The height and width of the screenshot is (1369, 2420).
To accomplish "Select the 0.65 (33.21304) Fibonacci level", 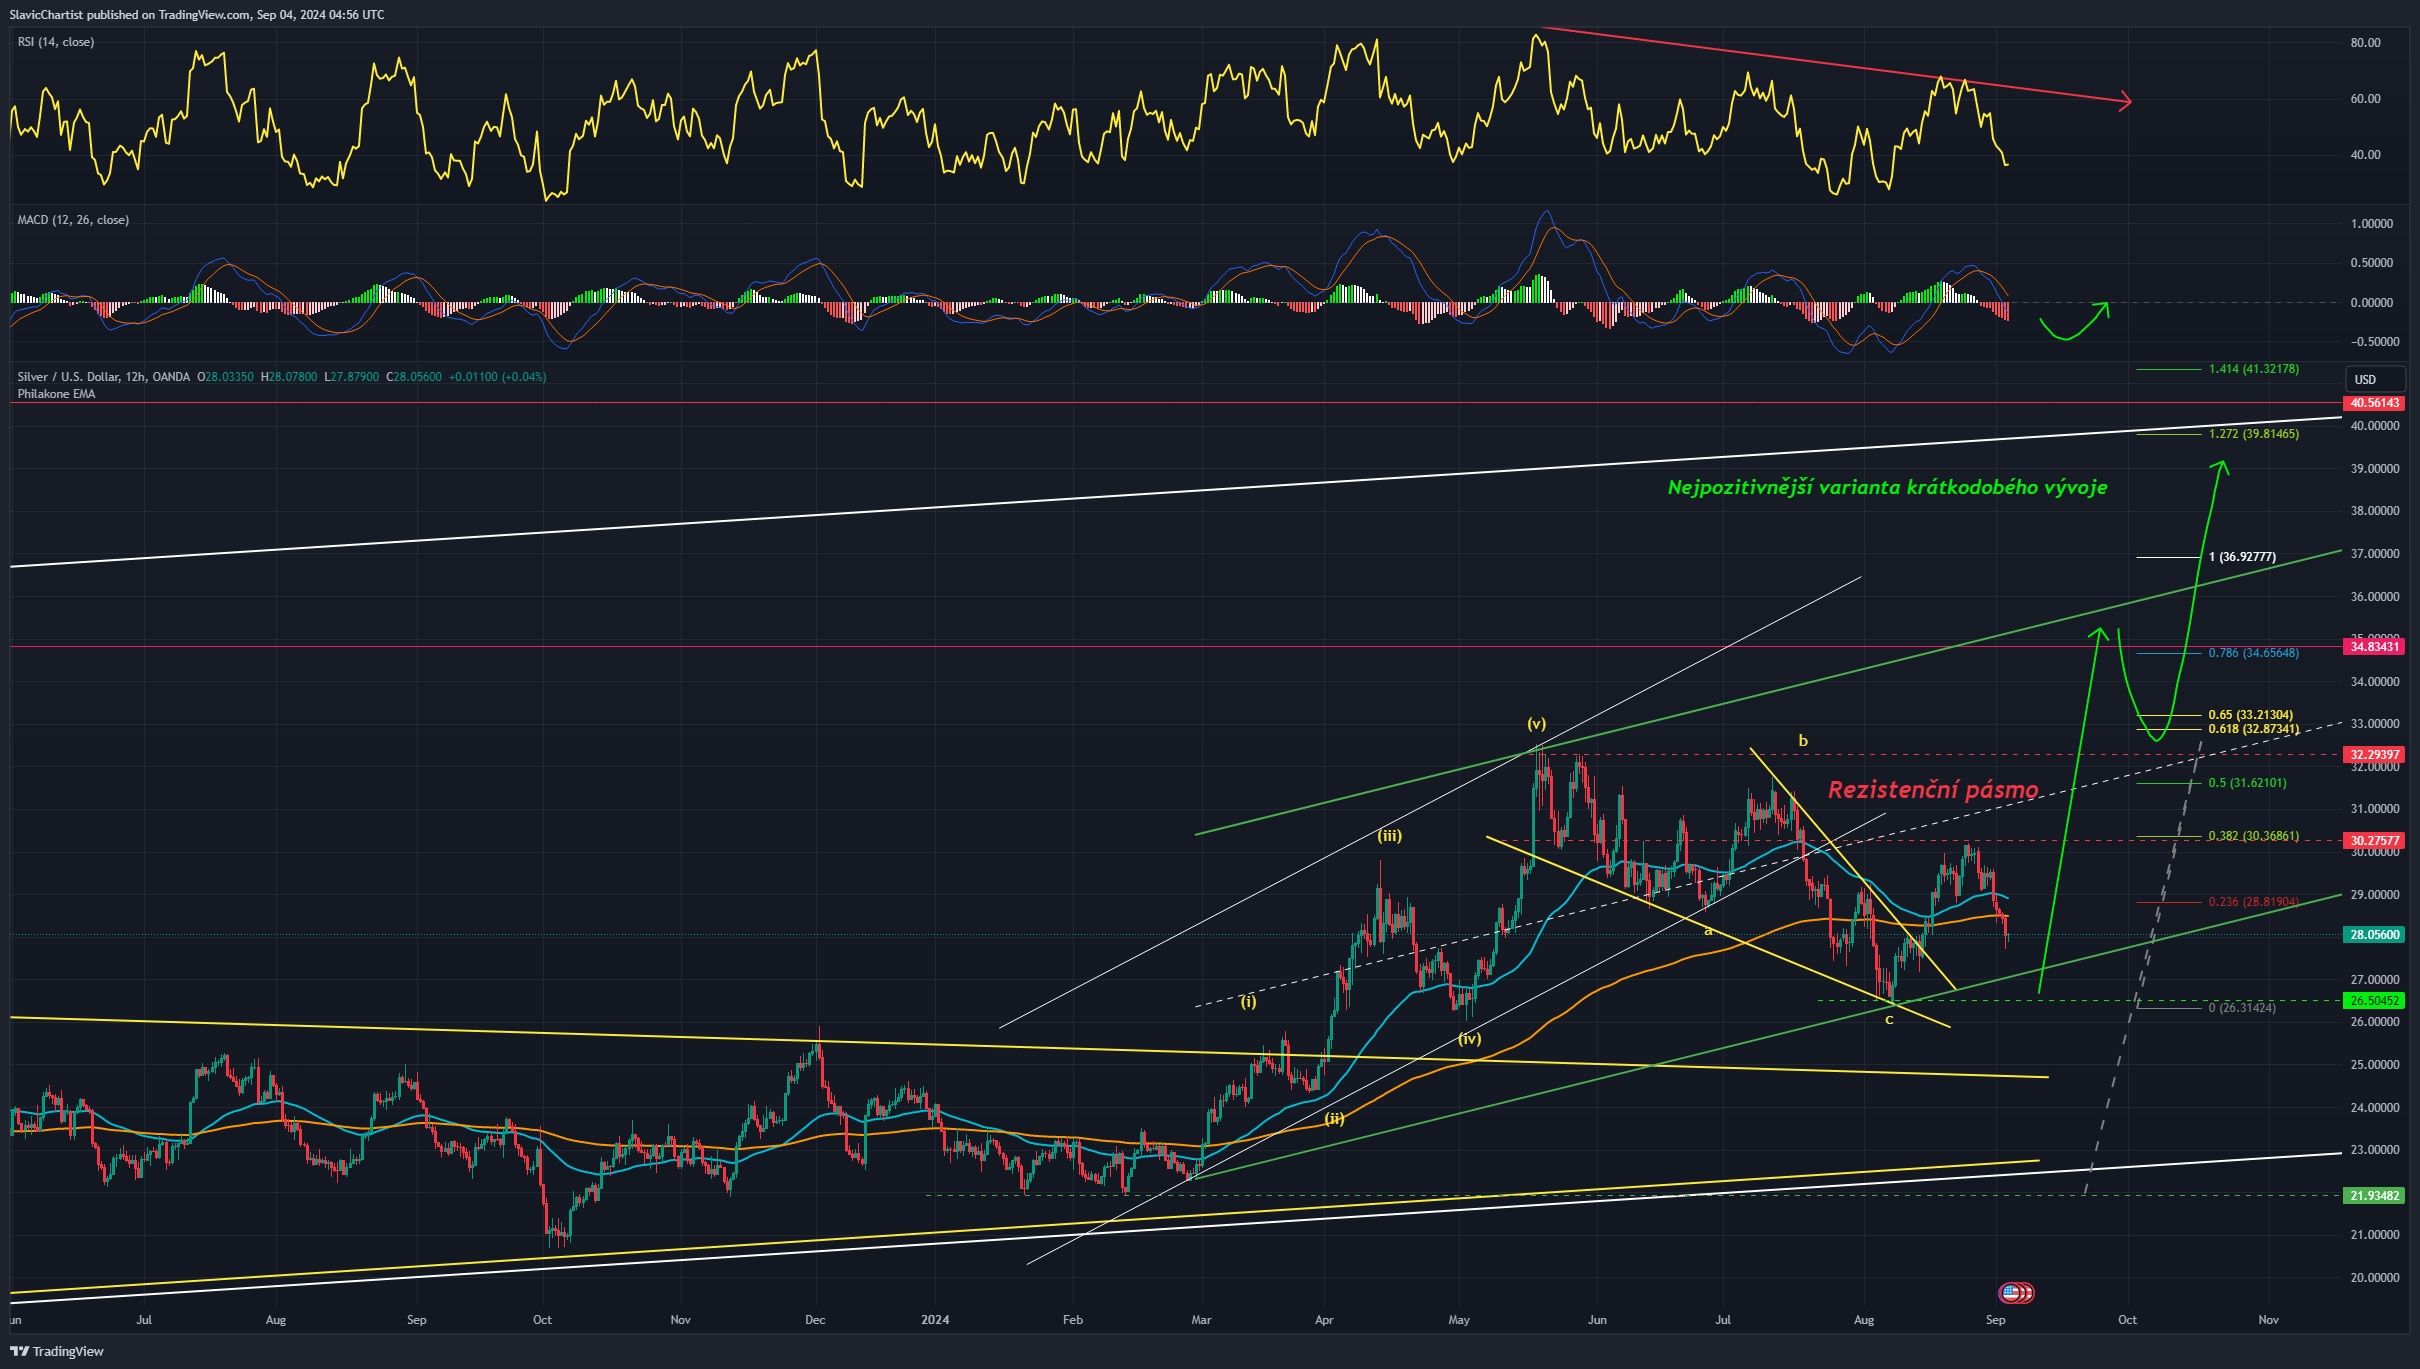I will pos(2250,715).
